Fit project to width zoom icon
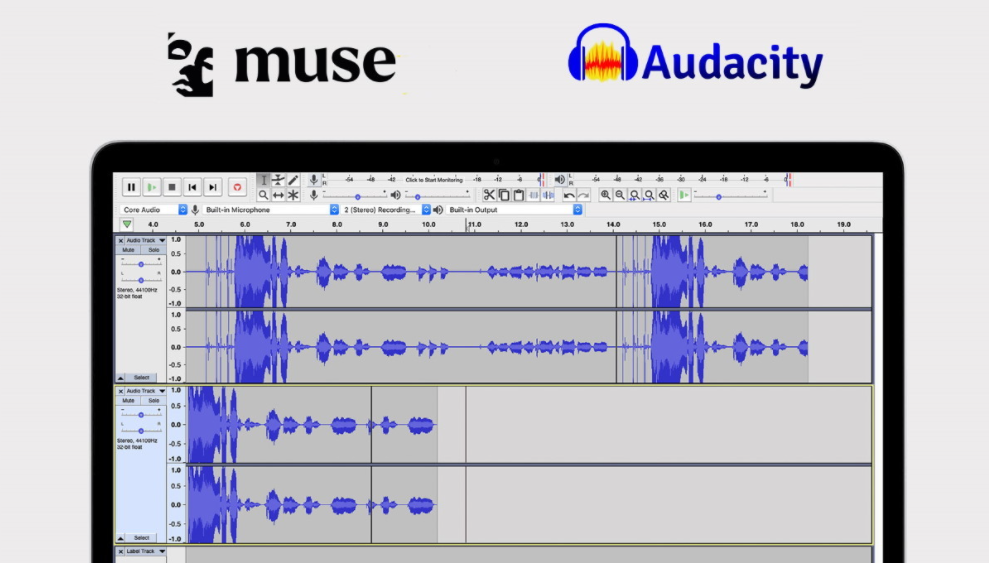Viewport: 989px width, 563px height. (649, 195)
